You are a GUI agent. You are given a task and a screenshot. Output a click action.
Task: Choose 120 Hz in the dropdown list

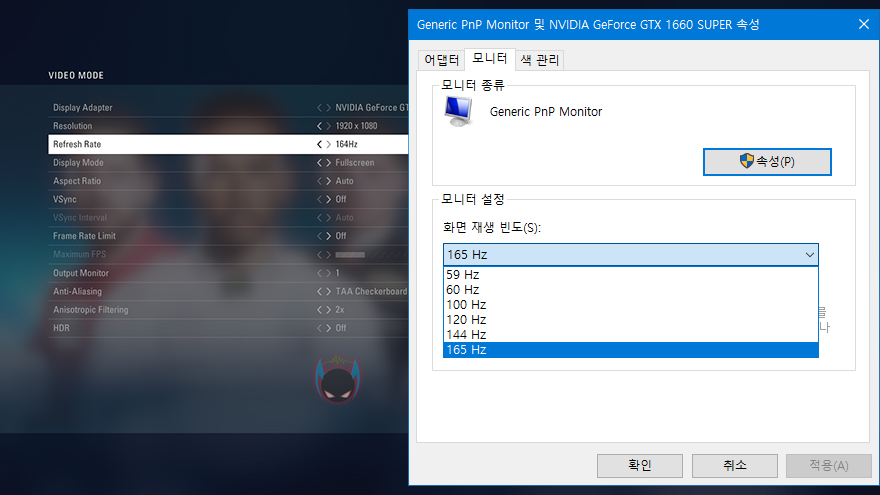tap(631, 319)
